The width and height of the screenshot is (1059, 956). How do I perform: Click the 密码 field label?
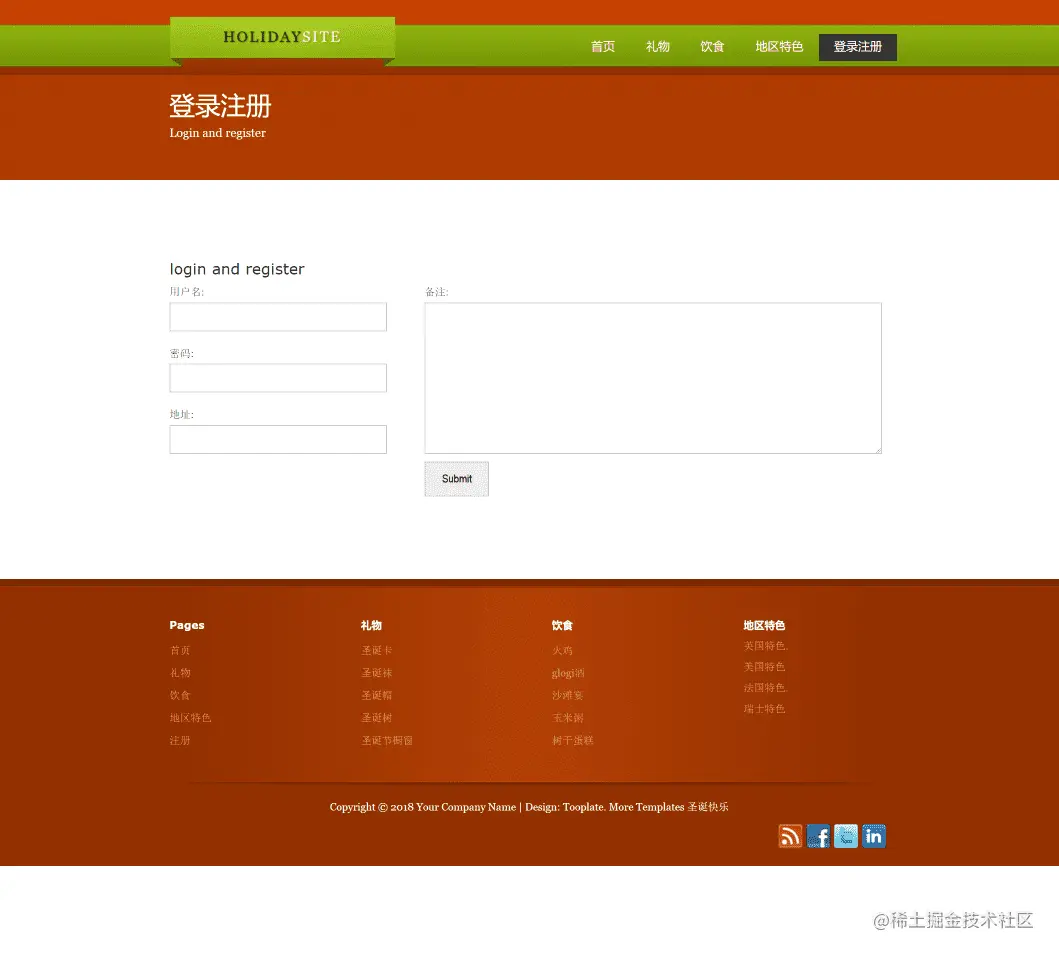point(182,353)
